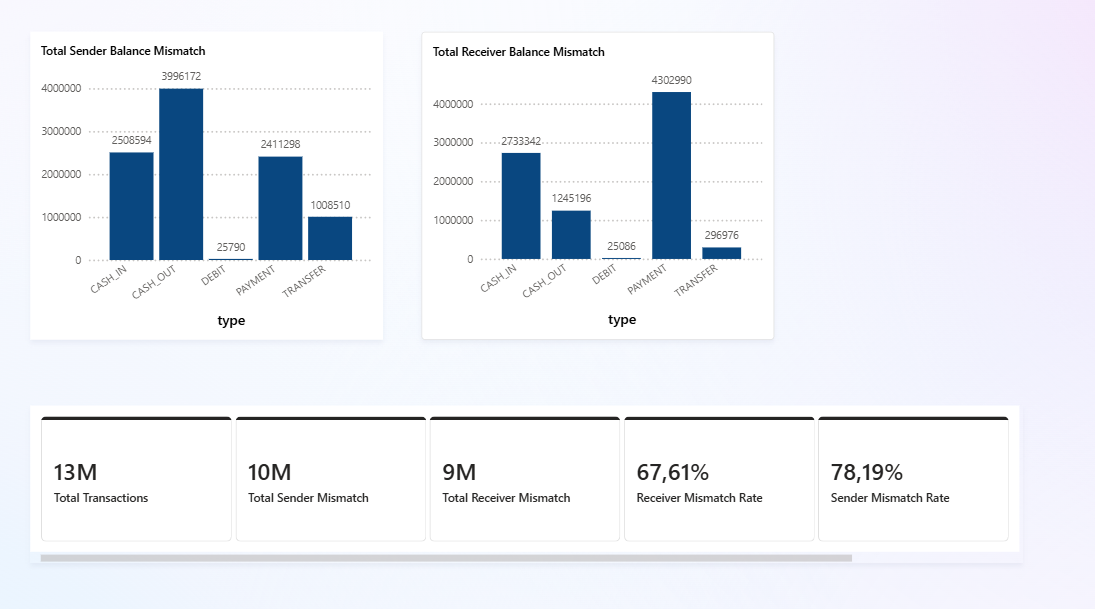Click the Total Sender Mismatch 10M card

(x=331, y=479)
